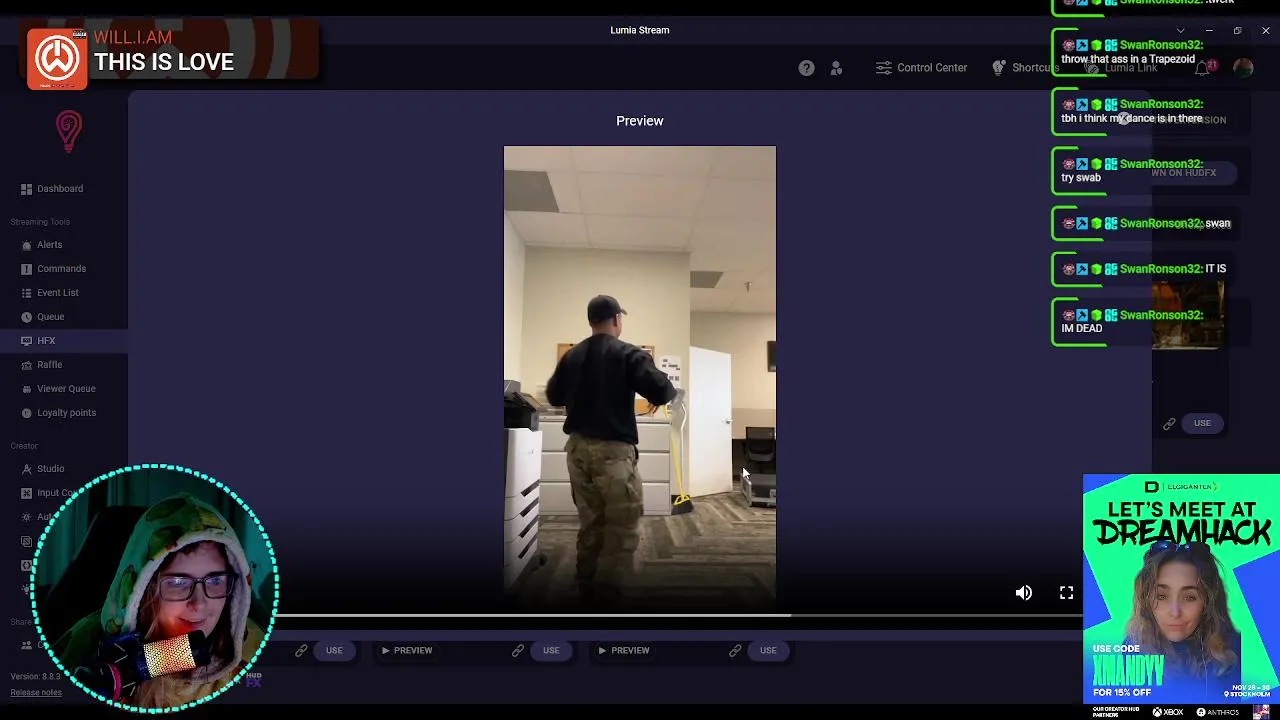Image resolution: width=1280 pixels, height=720 pixels.
Task: Open Viewer Queue in the sidebar
Action: click(x=66, y=388)
